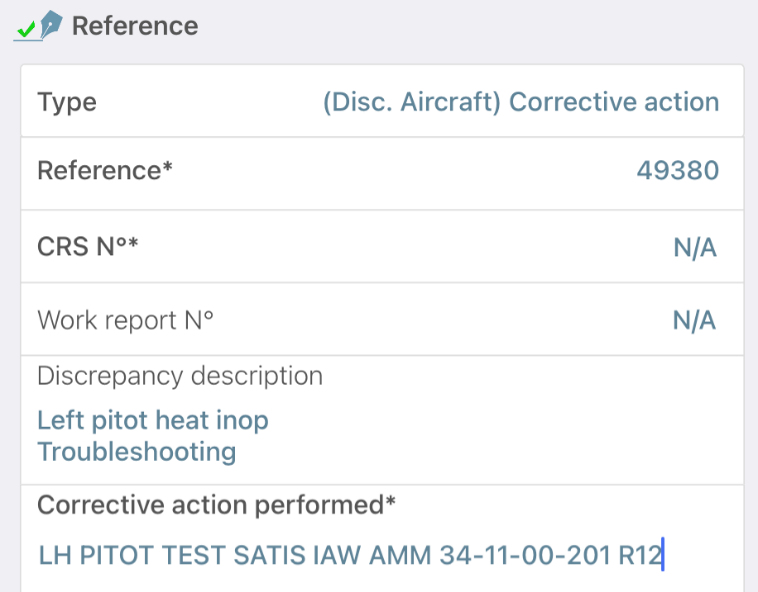758x592 pixels.
Task: Edit the CRS N° value N/A
Action: pyautogui.click(x=695, y=247)
